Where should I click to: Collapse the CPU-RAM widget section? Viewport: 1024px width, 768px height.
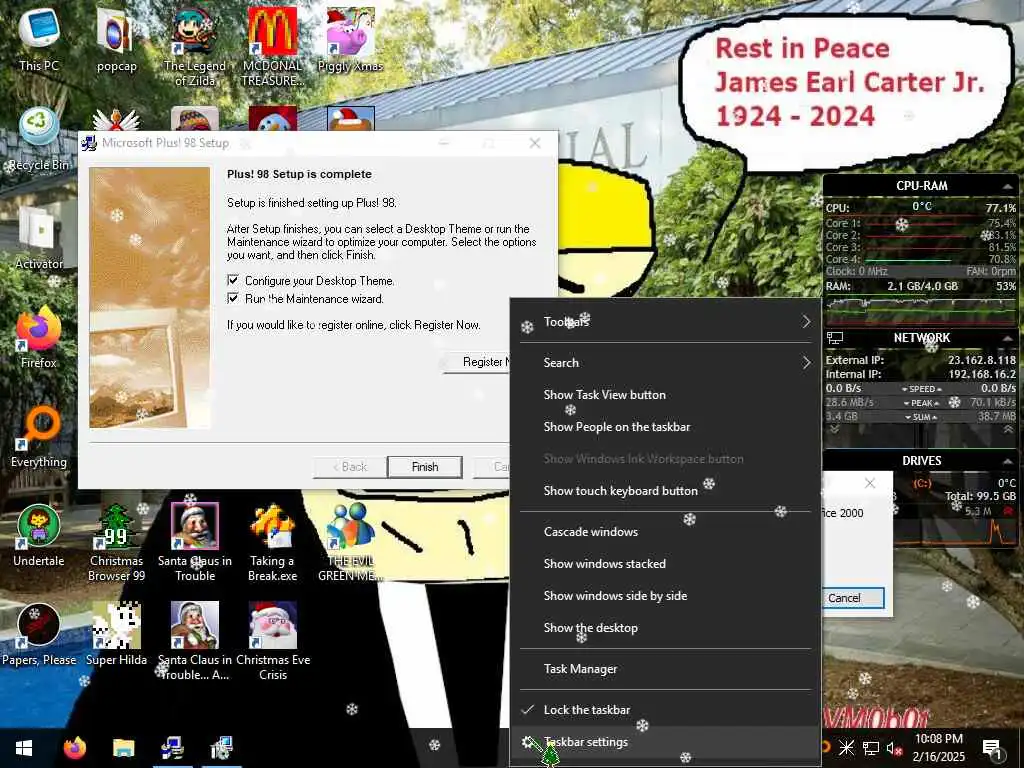pyautogui.click(x=1008, y=187)
